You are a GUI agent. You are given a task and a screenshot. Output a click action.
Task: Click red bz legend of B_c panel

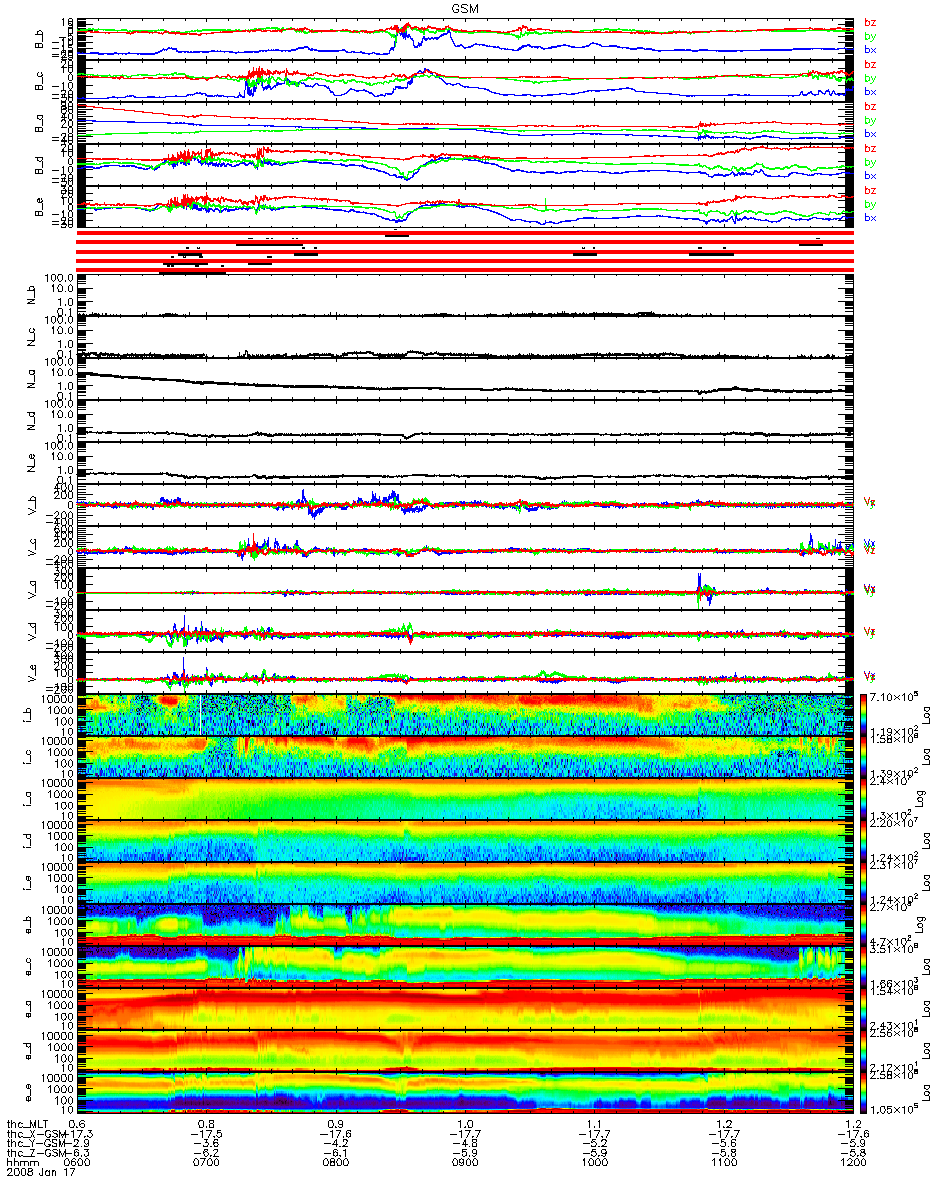(870, 64)
